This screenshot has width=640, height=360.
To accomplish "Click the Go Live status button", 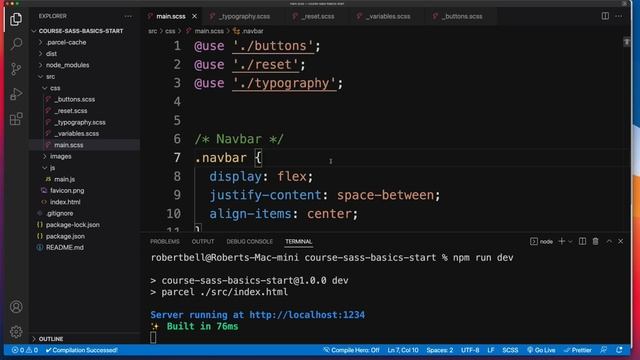I will pyautogui.click(x=541, y=350).
